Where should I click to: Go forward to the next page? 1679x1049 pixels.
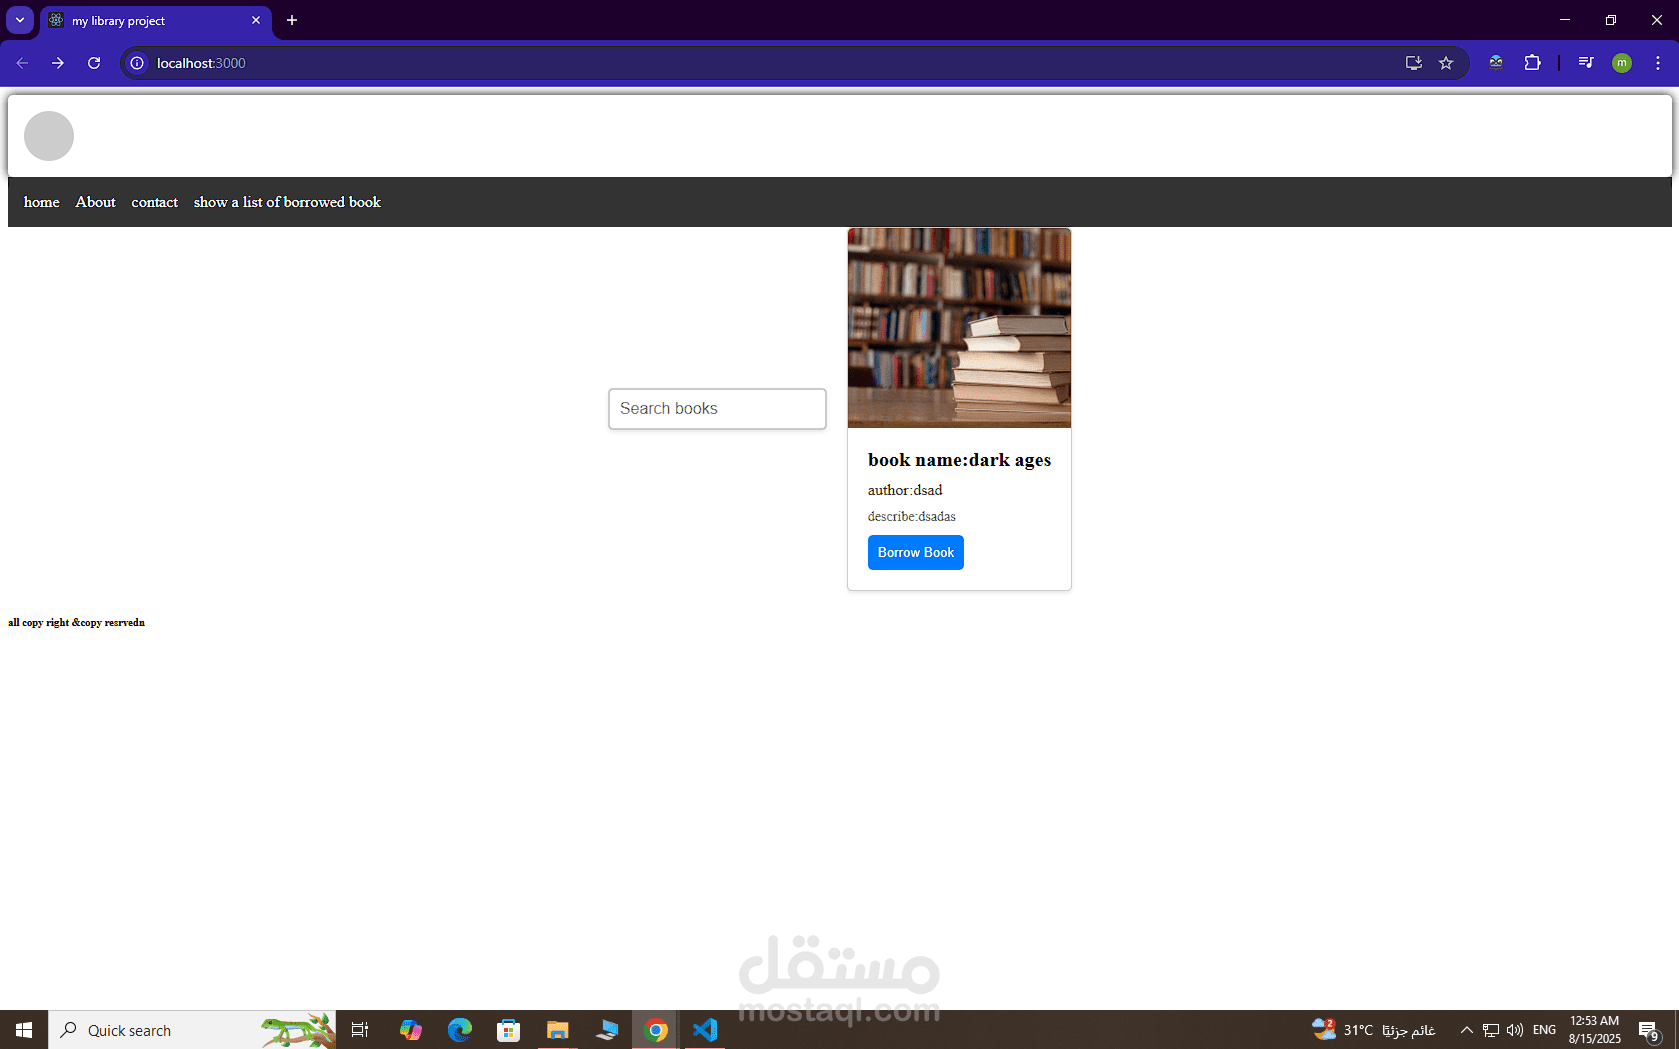(x=58, y=63)
